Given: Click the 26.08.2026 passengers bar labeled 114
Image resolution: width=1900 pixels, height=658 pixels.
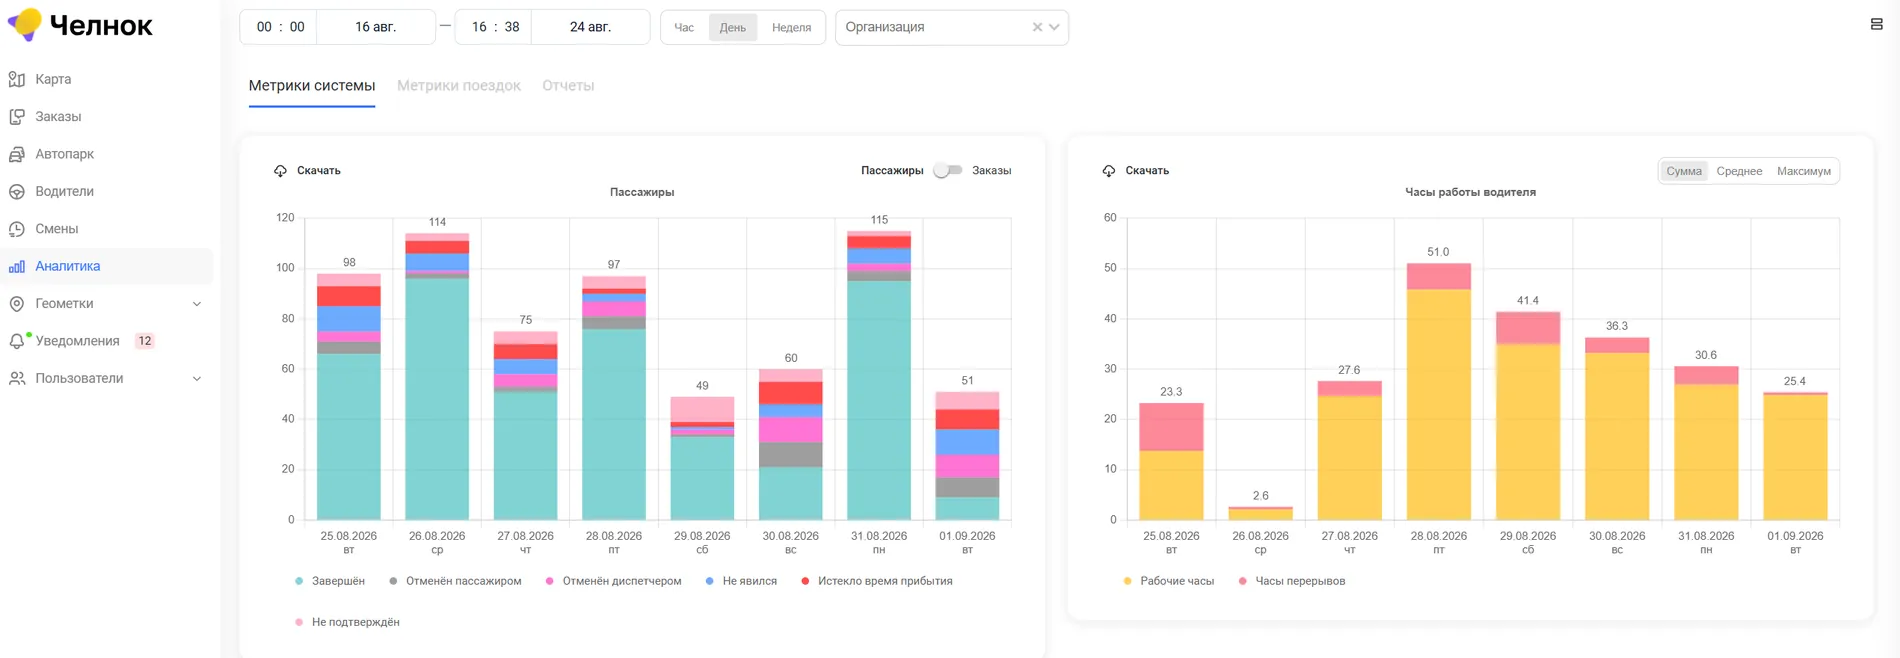Looking at the screenshot, I should click(x=437, y=376).
